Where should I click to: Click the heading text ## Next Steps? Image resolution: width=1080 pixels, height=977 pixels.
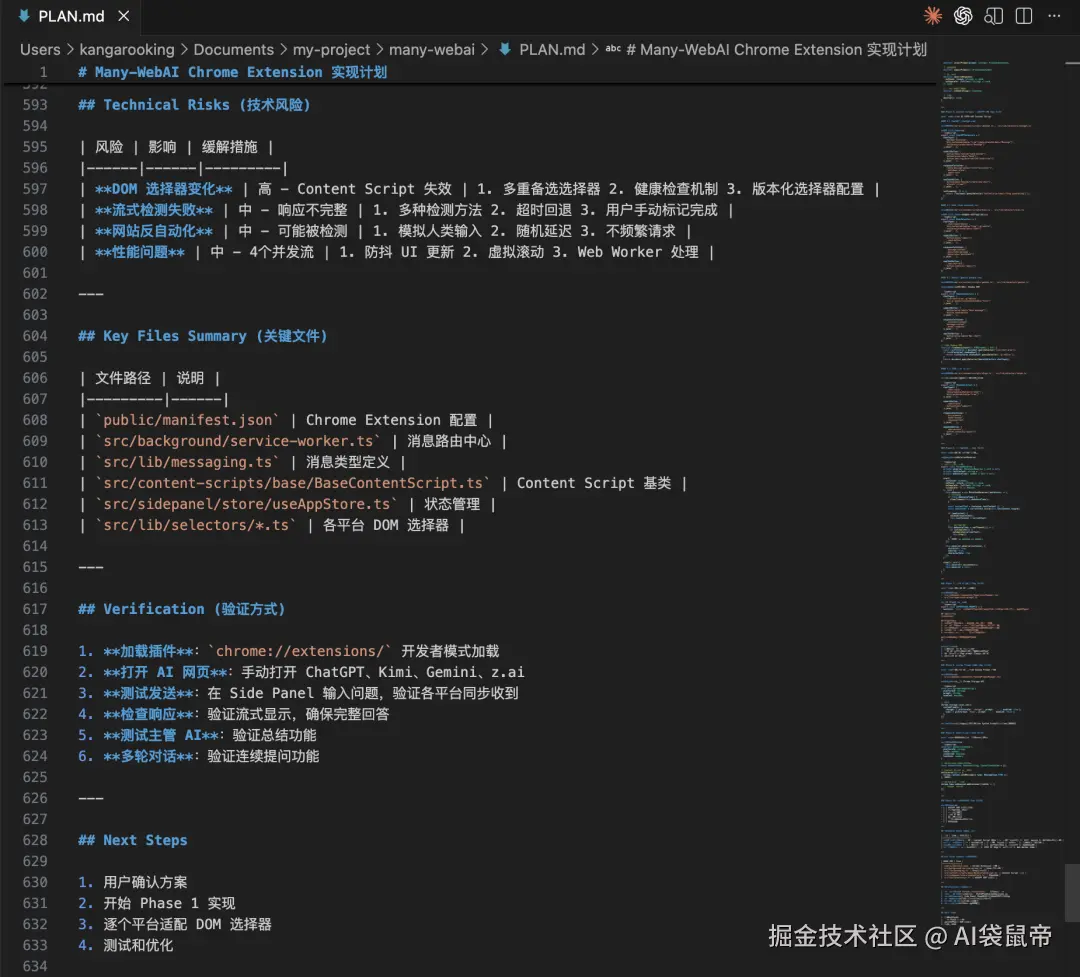132,839
